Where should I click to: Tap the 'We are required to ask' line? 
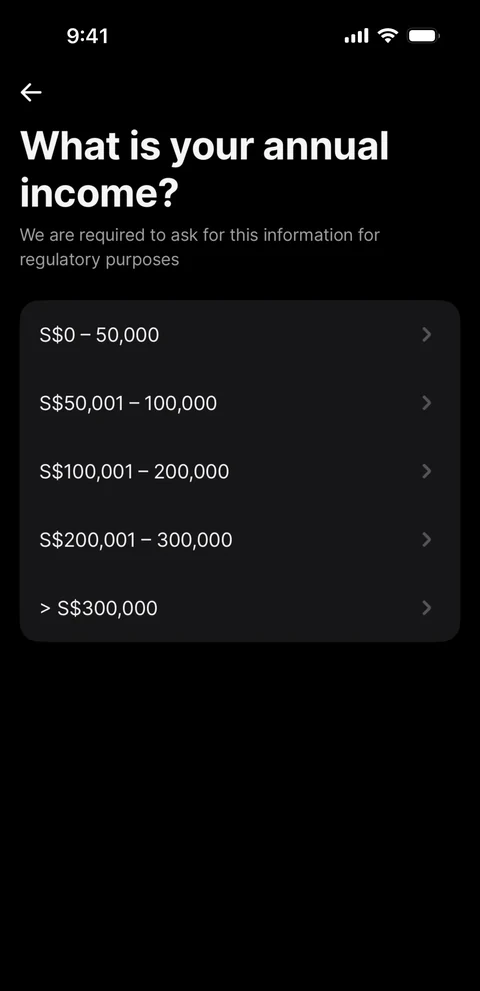[x=200, y=235]
